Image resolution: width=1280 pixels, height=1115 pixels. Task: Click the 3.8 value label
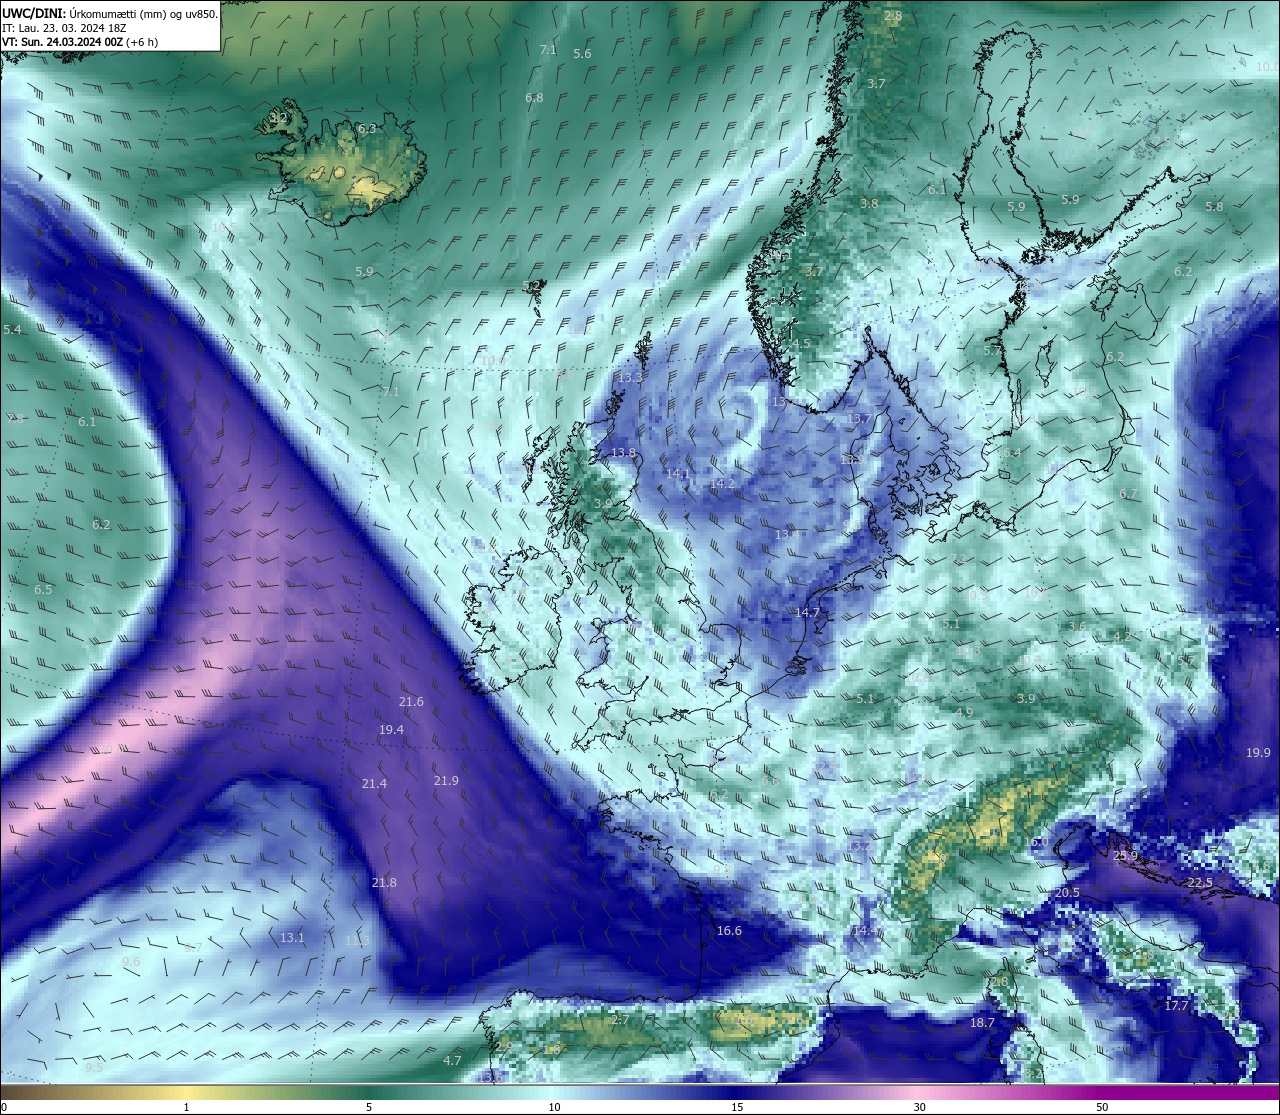869,204
